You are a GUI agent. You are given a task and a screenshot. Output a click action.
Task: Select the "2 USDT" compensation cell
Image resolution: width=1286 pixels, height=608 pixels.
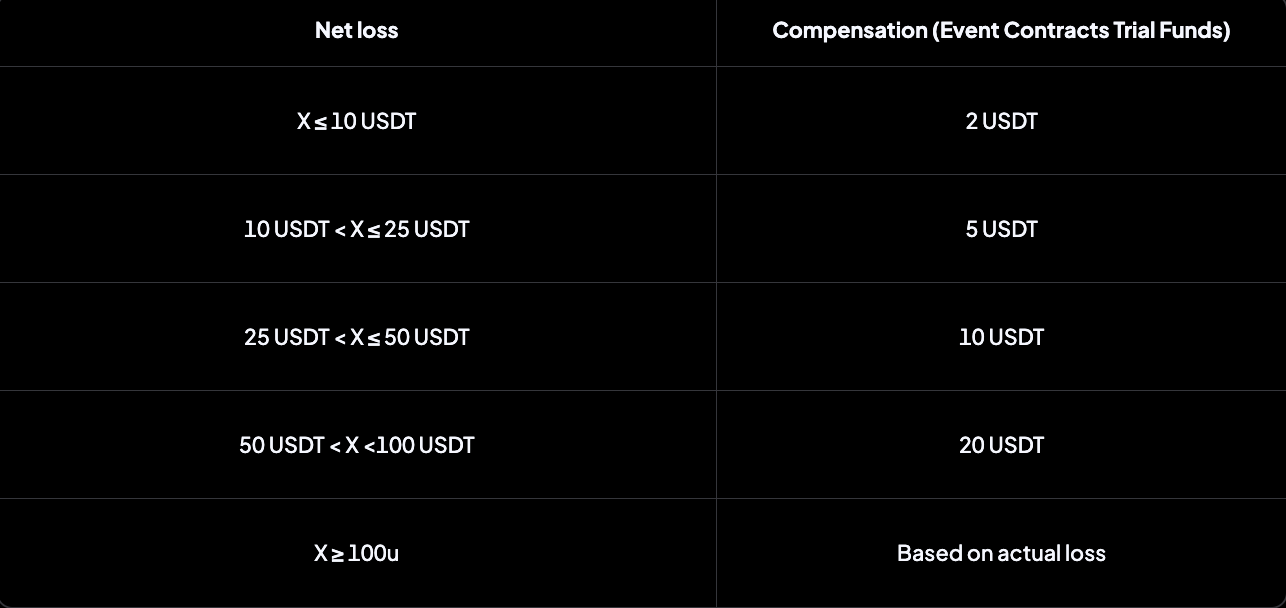point(1001,122)
